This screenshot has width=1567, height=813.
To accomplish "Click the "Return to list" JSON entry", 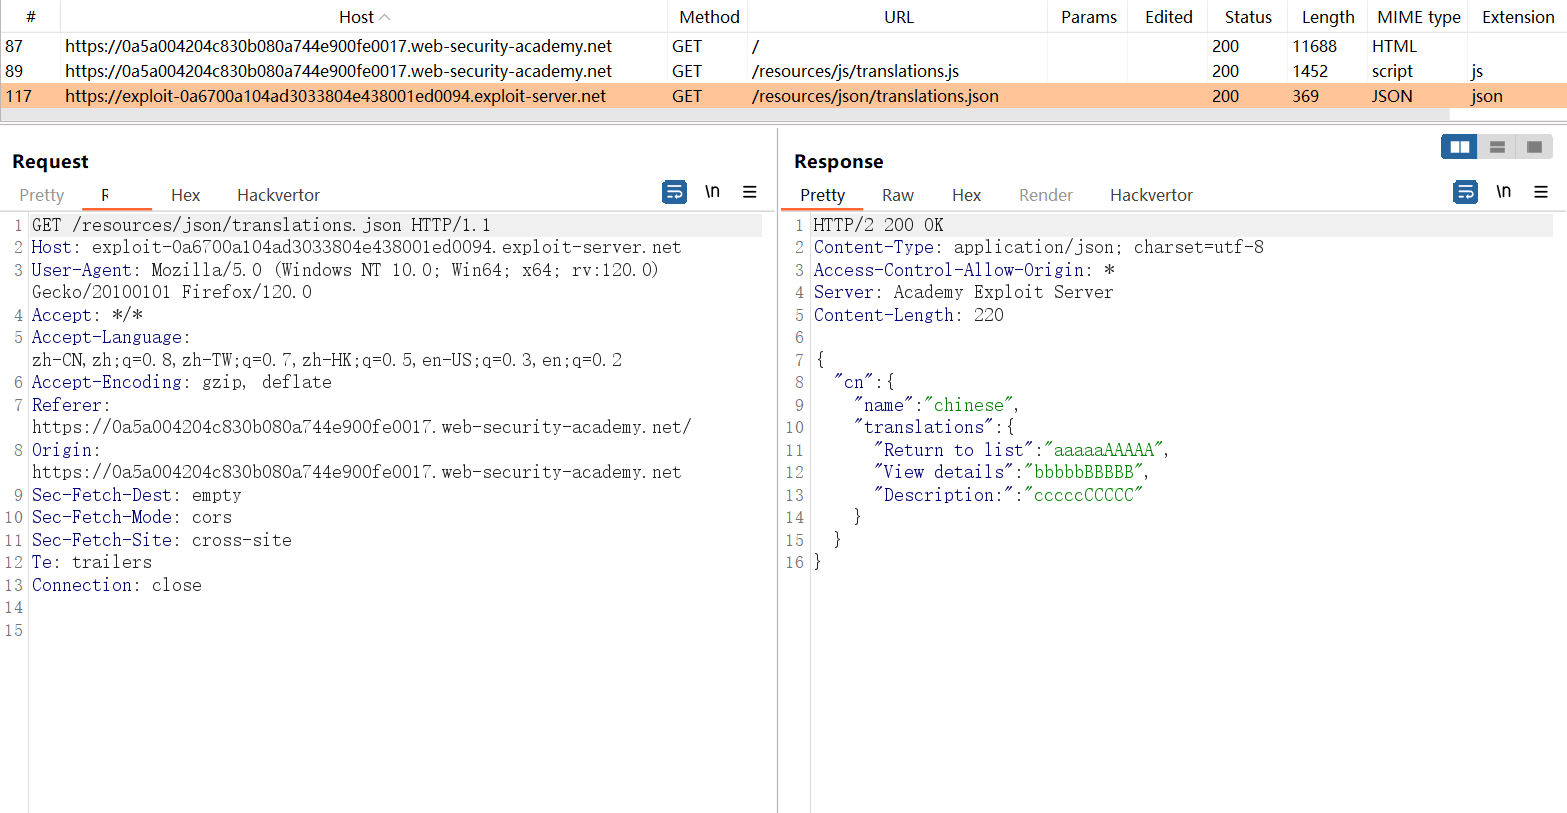I will click(1021, 450).
